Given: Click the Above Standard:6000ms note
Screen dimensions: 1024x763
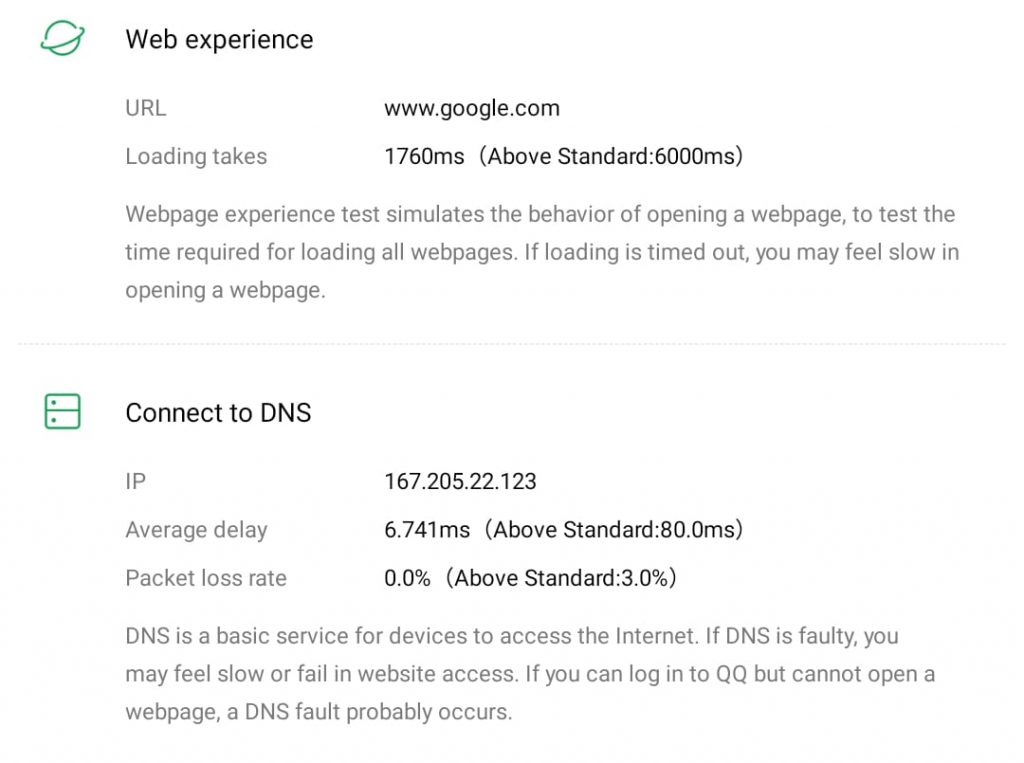Looking at the screenshot, I should [x=611, y=156].
